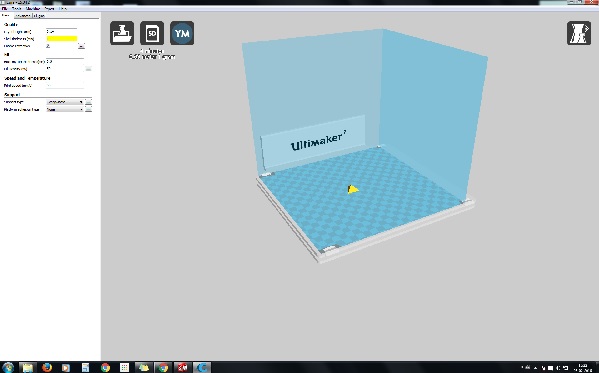The width and height of the screenshot is (599, 373).
Task: Open the first Chrome taskbar icon
Action: point(105,368)
